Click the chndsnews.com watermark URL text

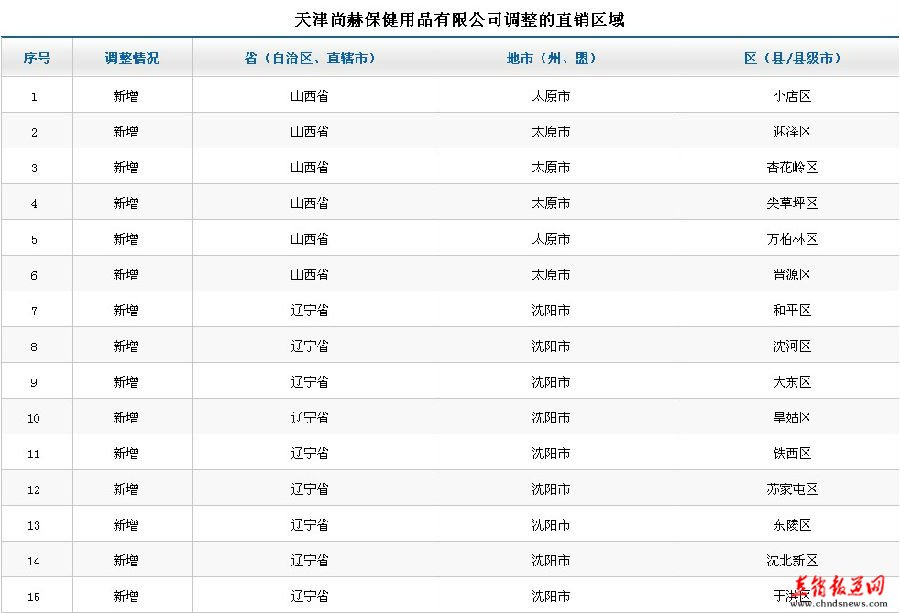pyautogui.click(x=839, y=604)
